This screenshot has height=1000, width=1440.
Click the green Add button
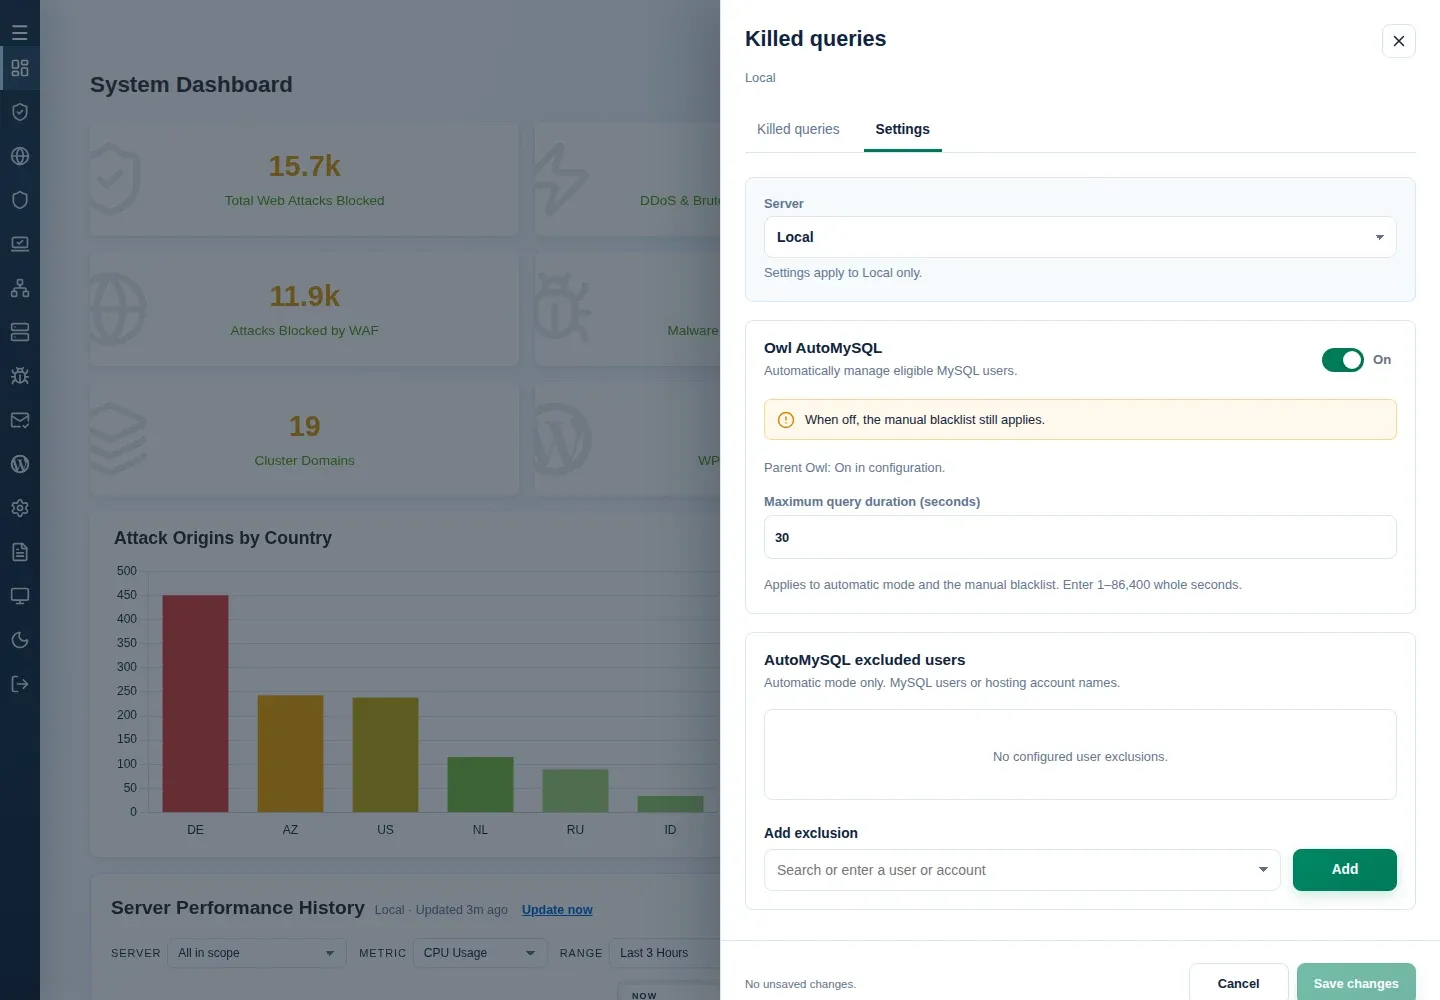tap(1345, 870)
